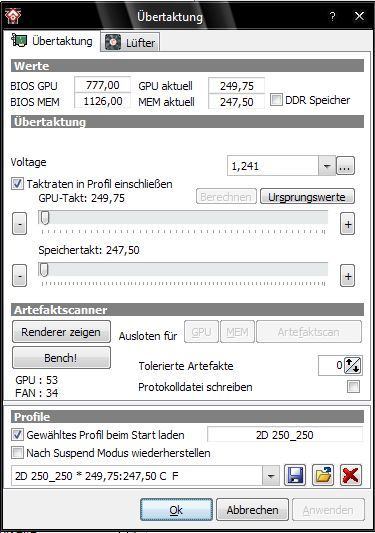Open the Voltage dropdown arrow

coord(327,166)
